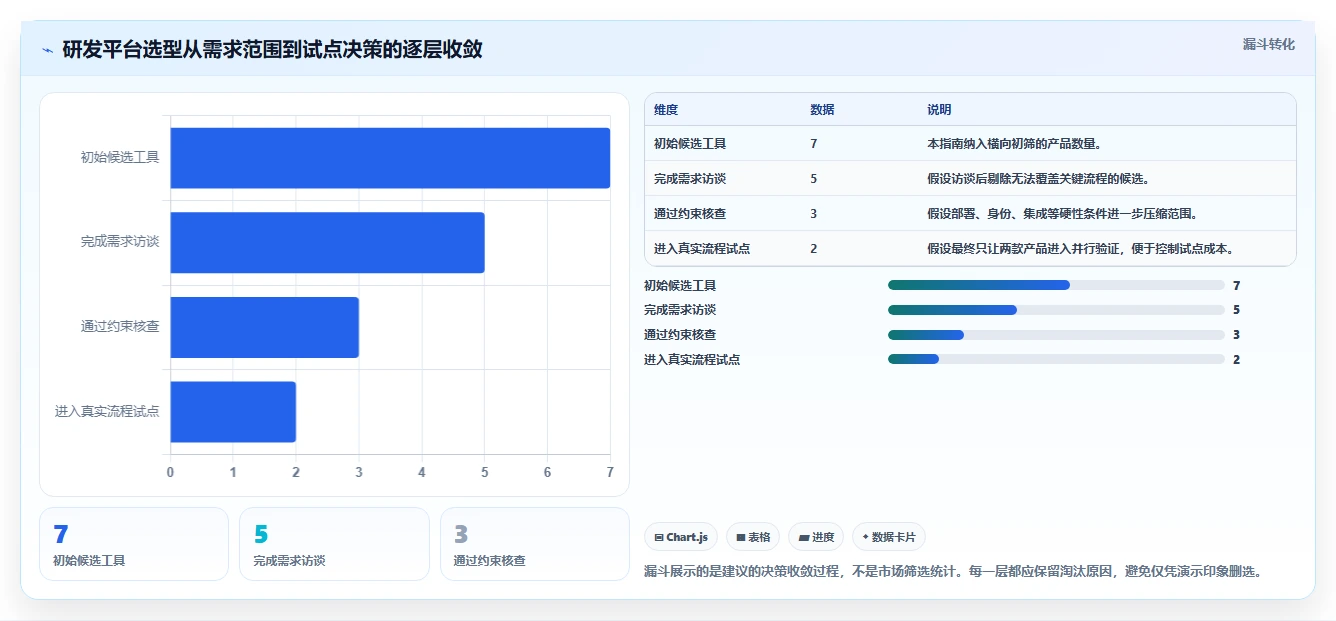Click the stat card showing 7 初始候选工具
Image resolution: width=1336 pixels, height=621 pixels.
click(134, 544)
